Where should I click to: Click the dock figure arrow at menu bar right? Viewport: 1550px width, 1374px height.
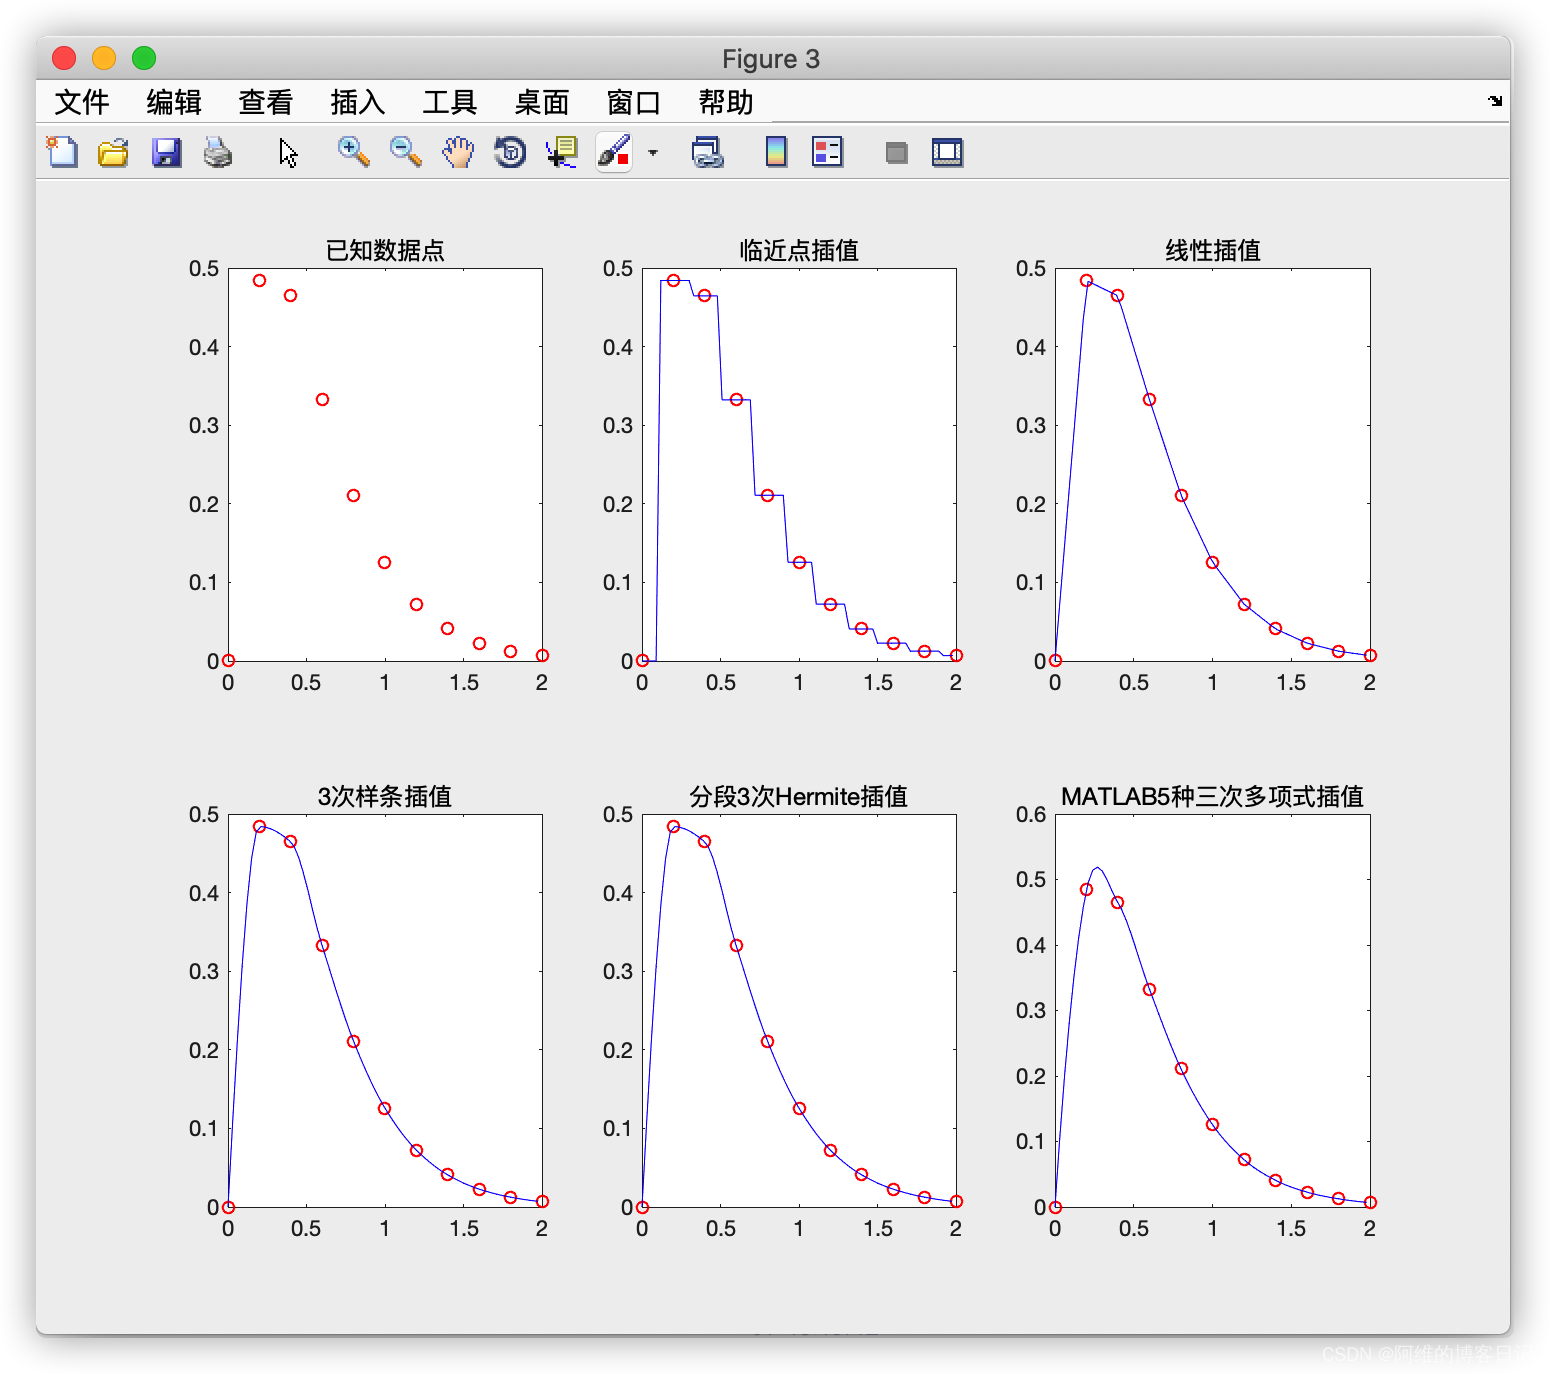[1495, 101]
